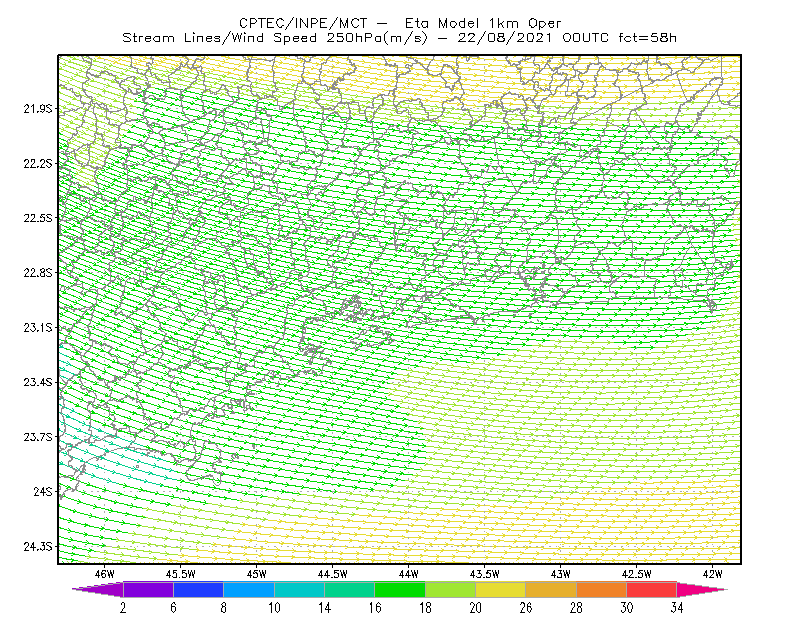Image resolution: width=800 pixels, height=618 pixels.
Task: Select the teal-green 14-16 legend swatch
Action: pos(349,589)
